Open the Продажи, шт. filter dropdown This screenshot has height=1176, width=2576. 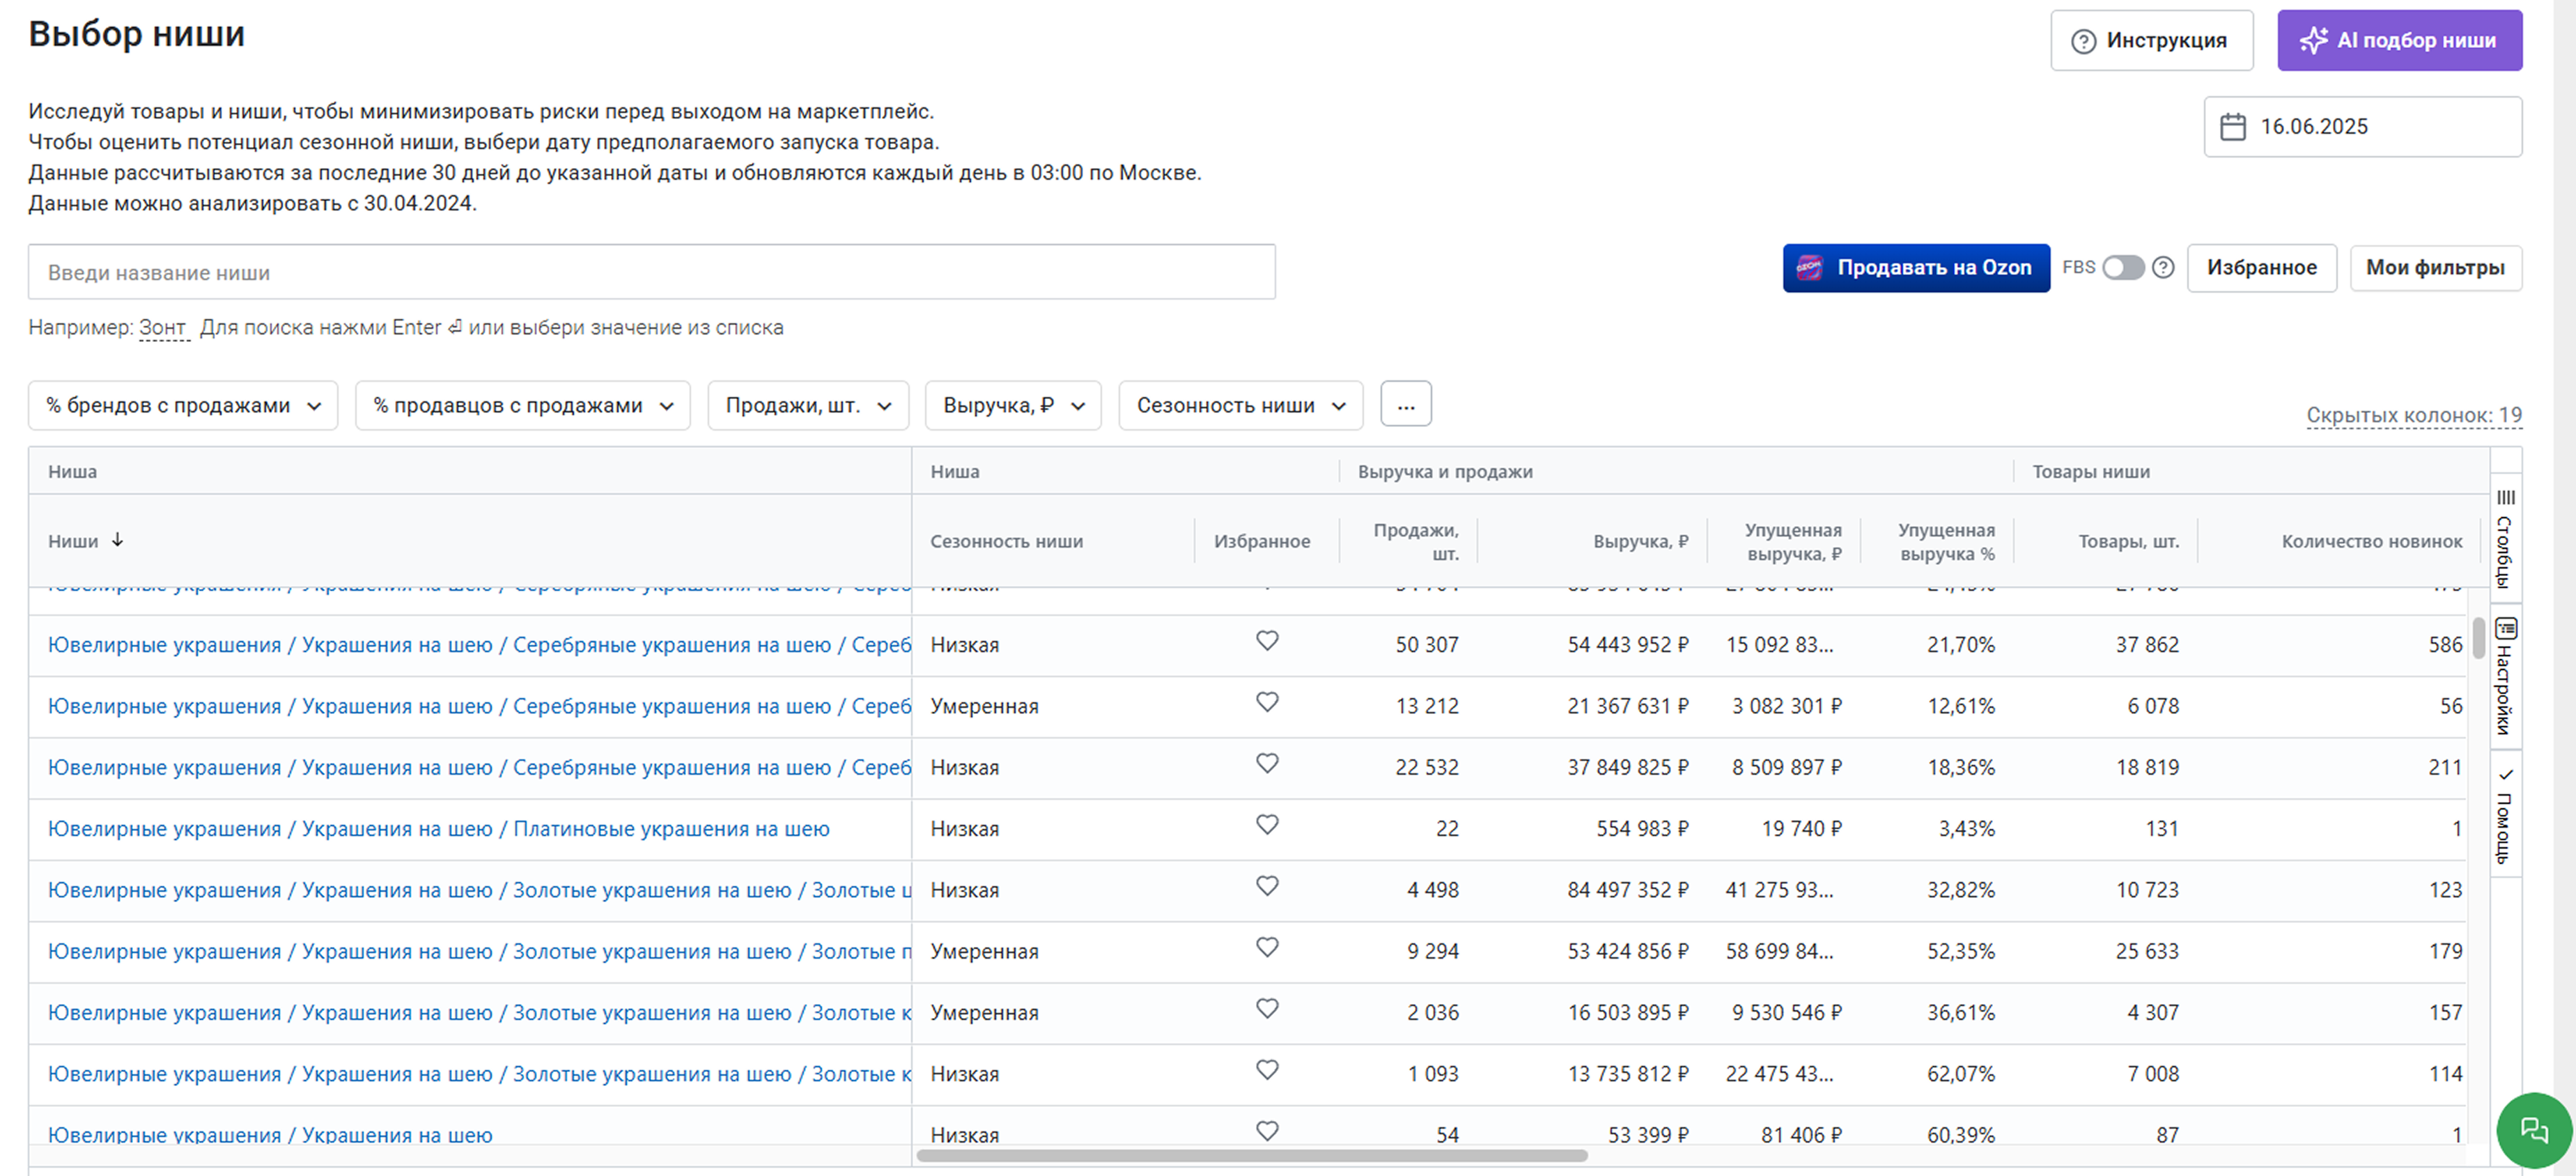(808, 405)
